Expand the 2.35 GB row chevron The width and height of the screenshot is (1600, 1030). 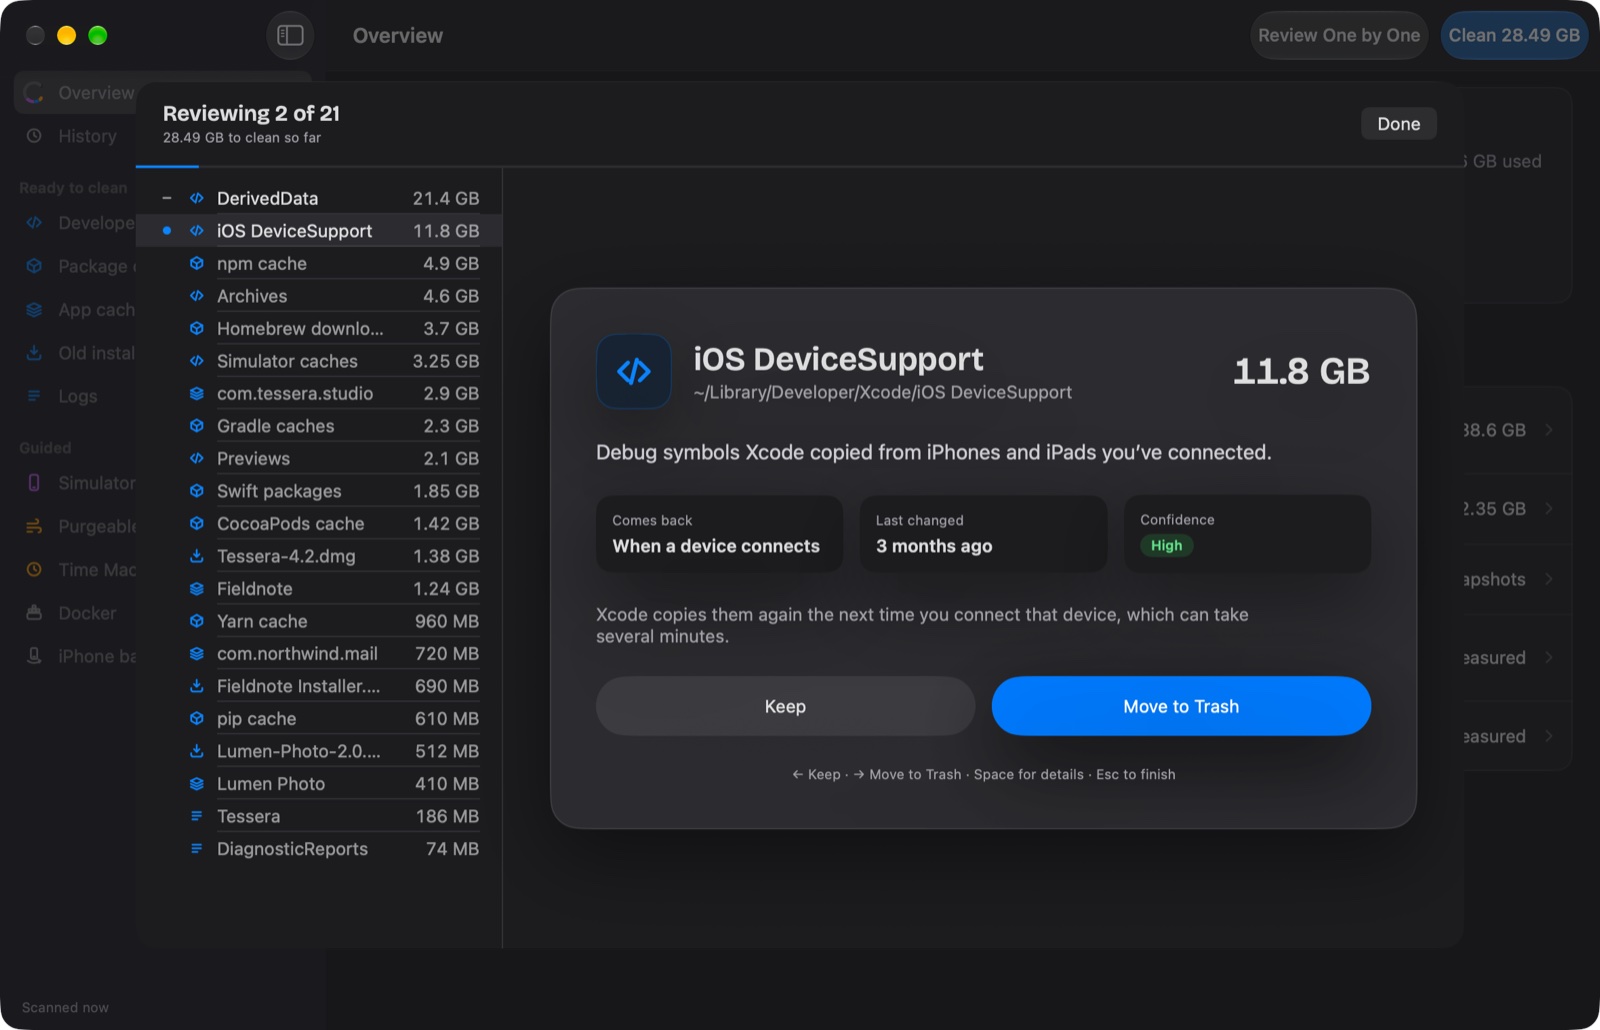pyautogui.click(x=1548, y=508)
